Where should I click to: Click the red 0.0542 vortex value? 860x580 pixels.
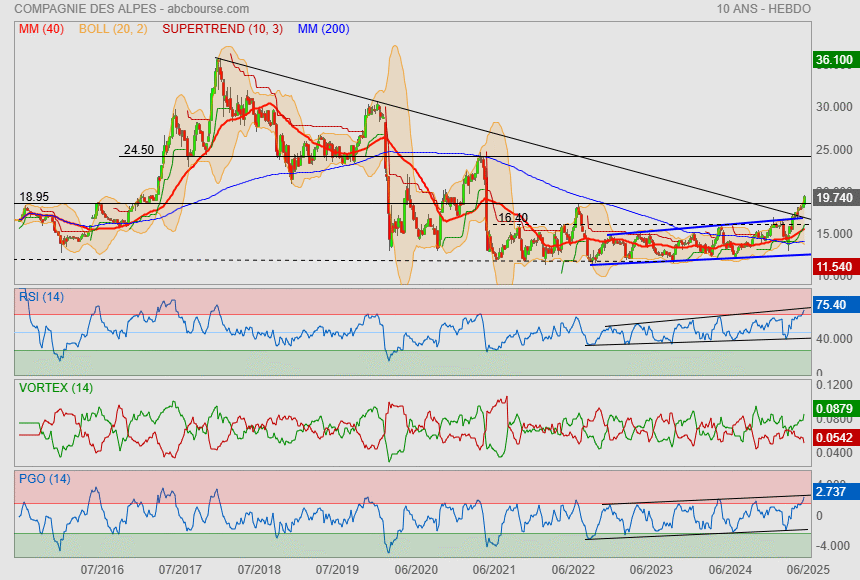tap(834, 437)
